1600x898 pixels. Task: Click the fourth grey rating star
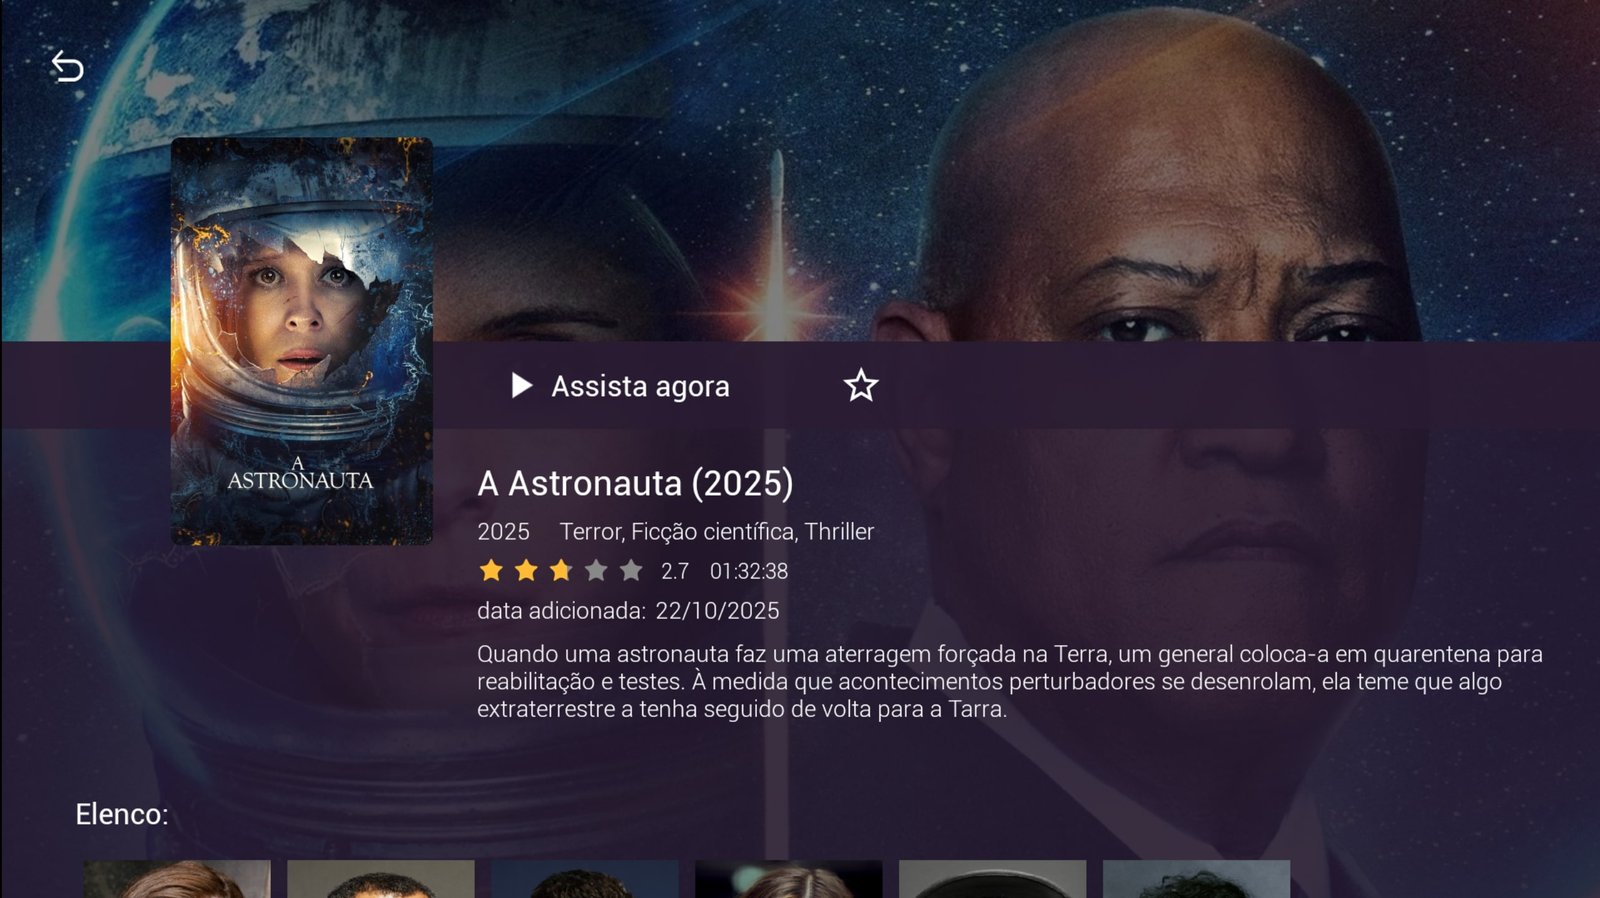(596, 570)
